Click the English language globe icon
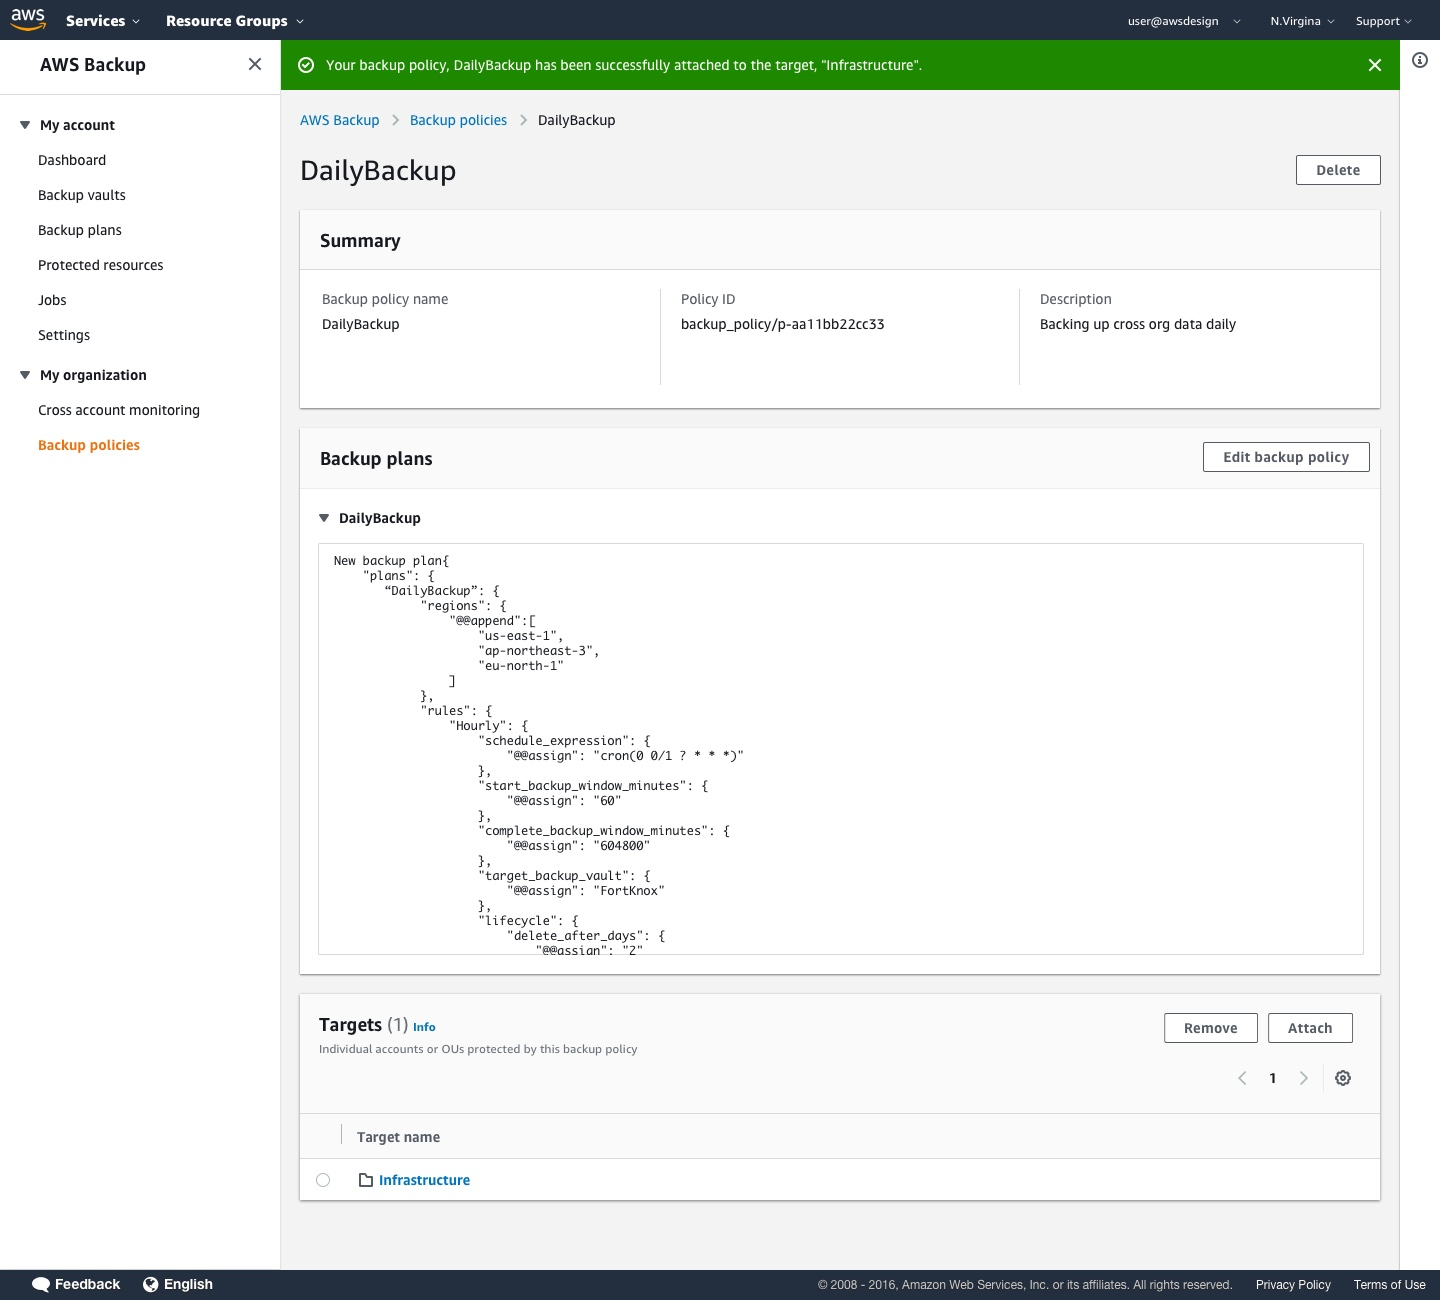 tap(150, 1285)
